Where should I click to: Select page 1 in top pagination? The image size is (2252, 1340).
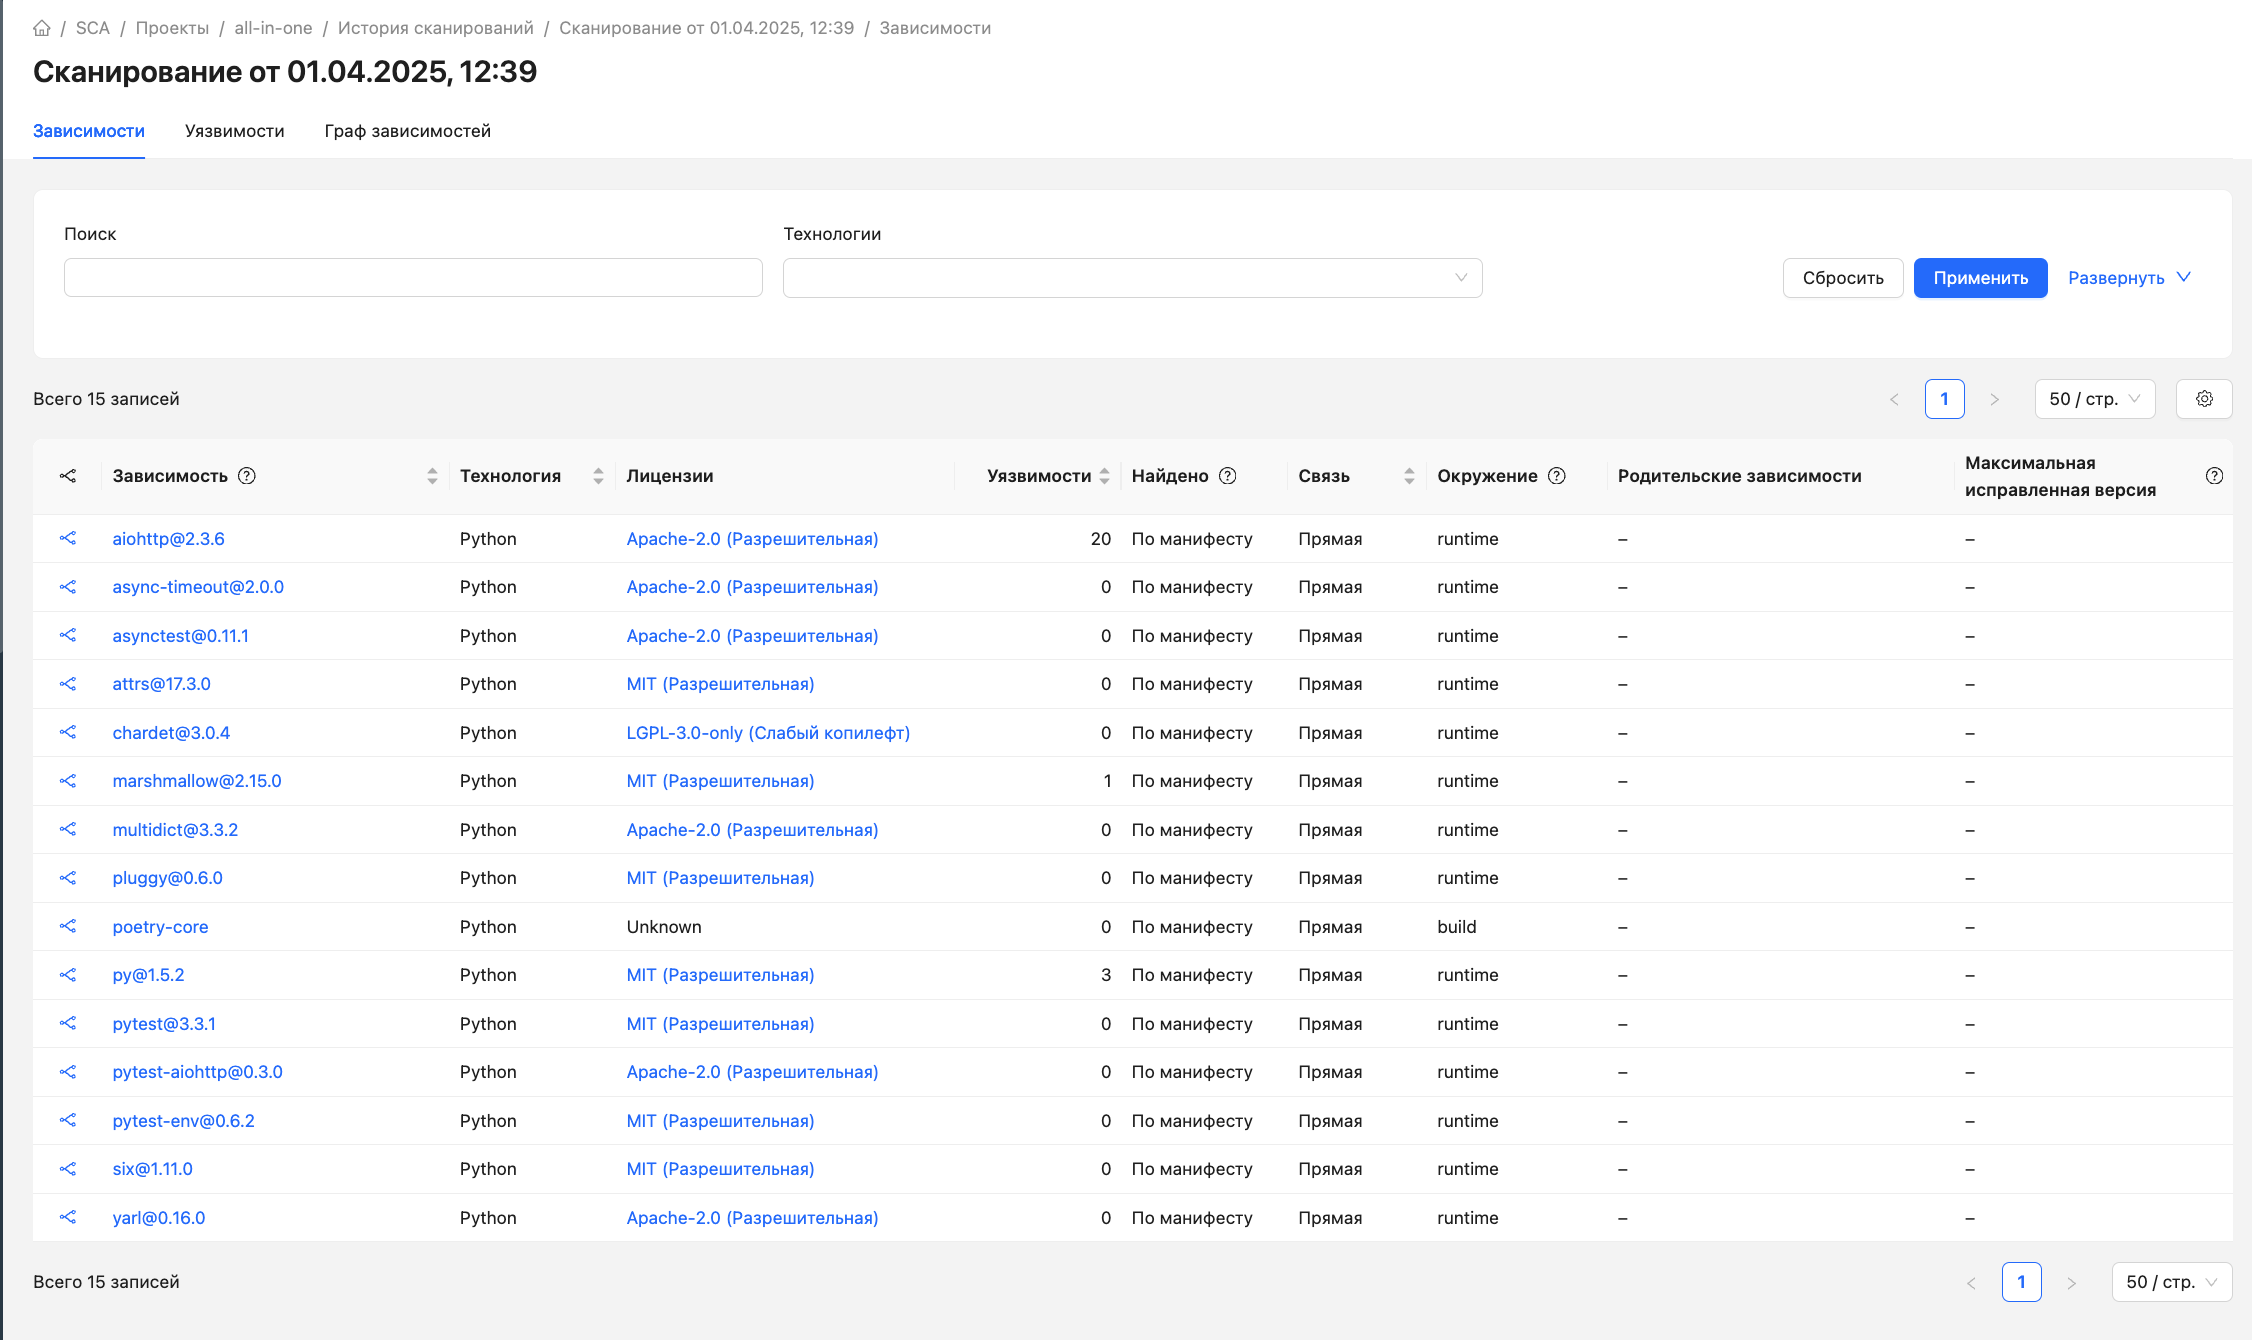click(x=1945, y=399)
